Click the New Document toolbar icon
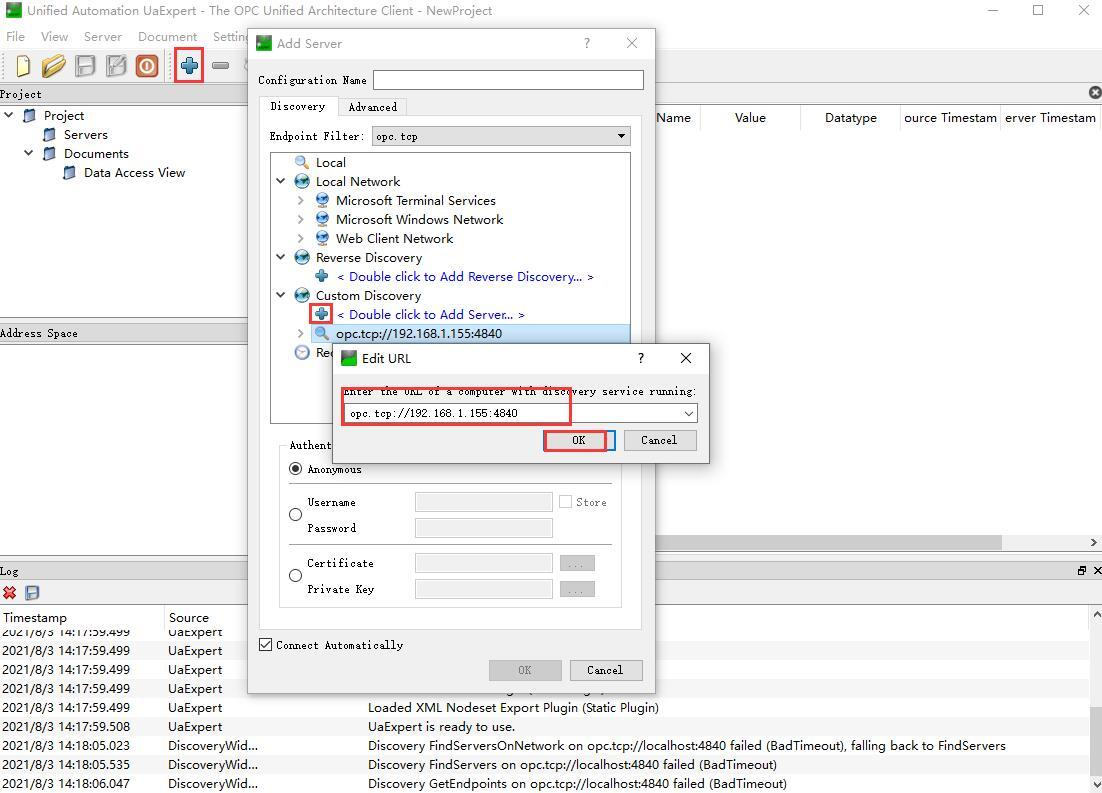Viewport: 1102px width, 793px height. pyautogui.click(x=22, y=66)
